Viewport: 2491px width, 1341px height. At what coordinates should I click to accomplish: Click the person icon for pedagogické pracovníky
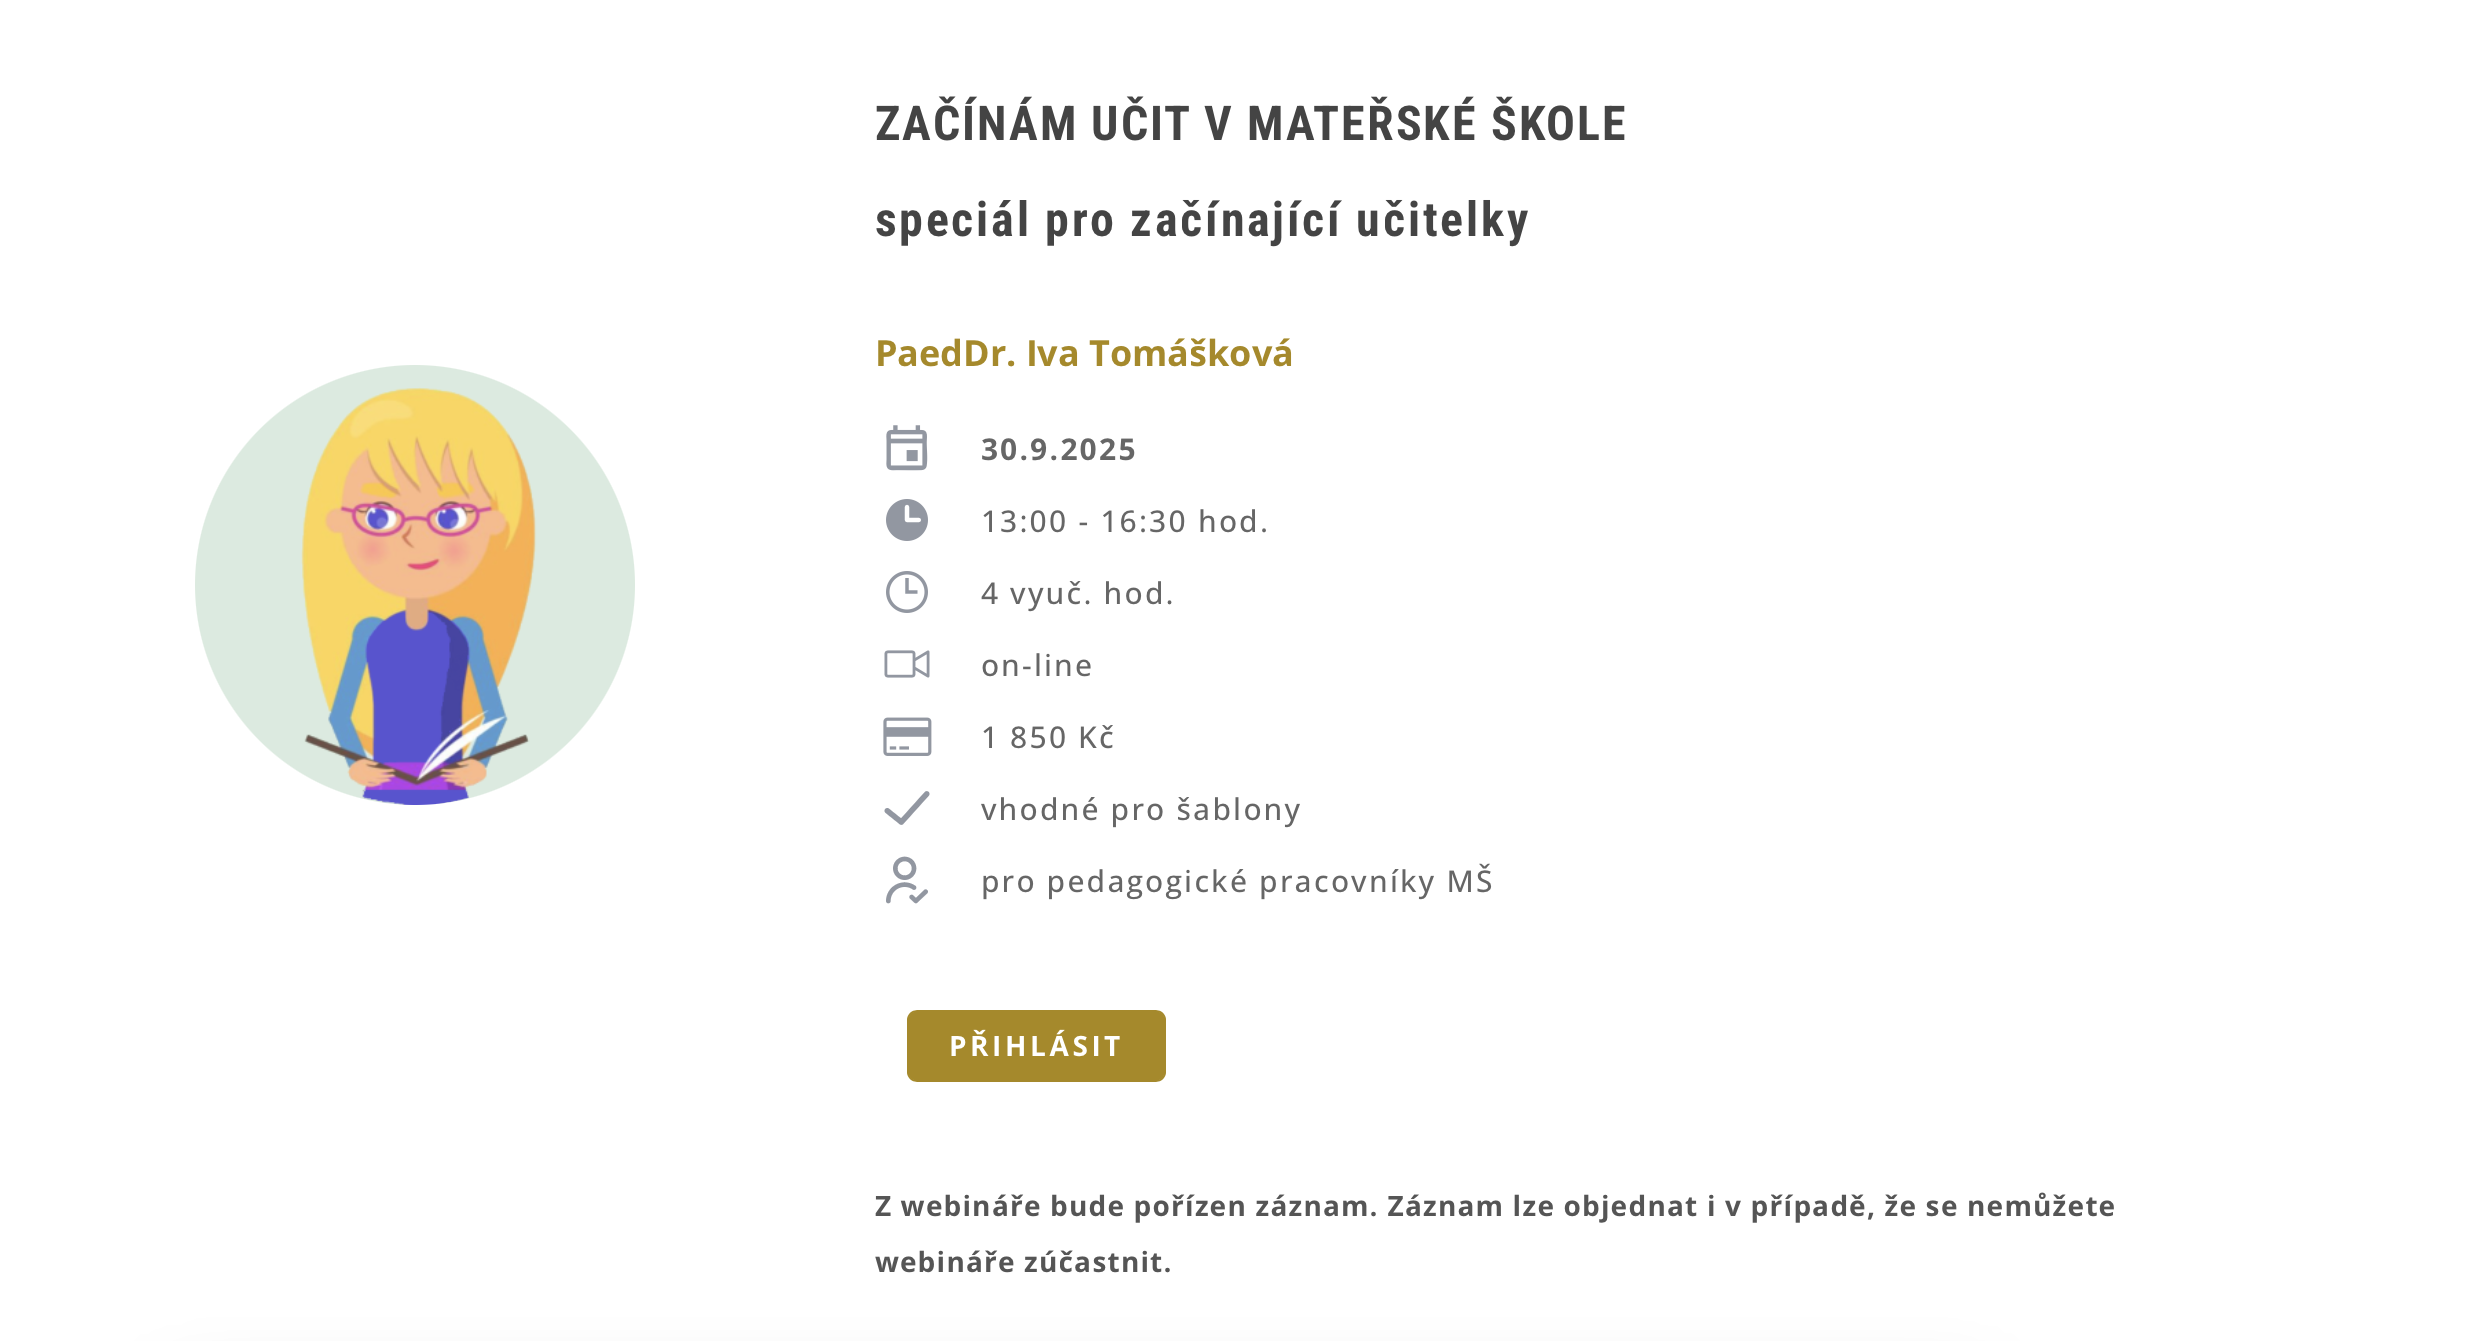pyautogui.click(x=906, y=880)
